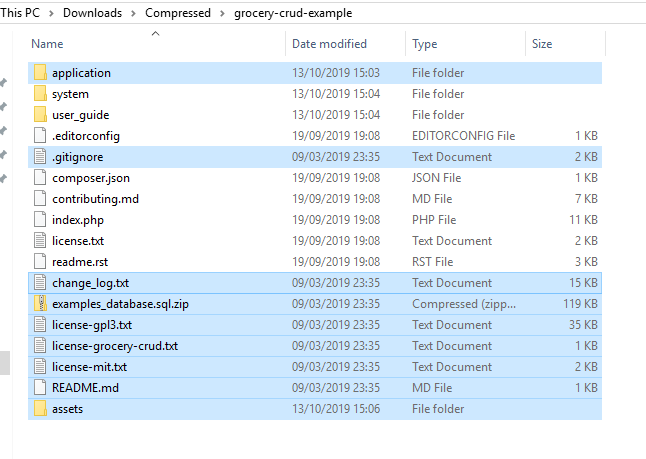Select file name README.md
The width and height of the screenshot is (646, 459).
pos(85,388)
